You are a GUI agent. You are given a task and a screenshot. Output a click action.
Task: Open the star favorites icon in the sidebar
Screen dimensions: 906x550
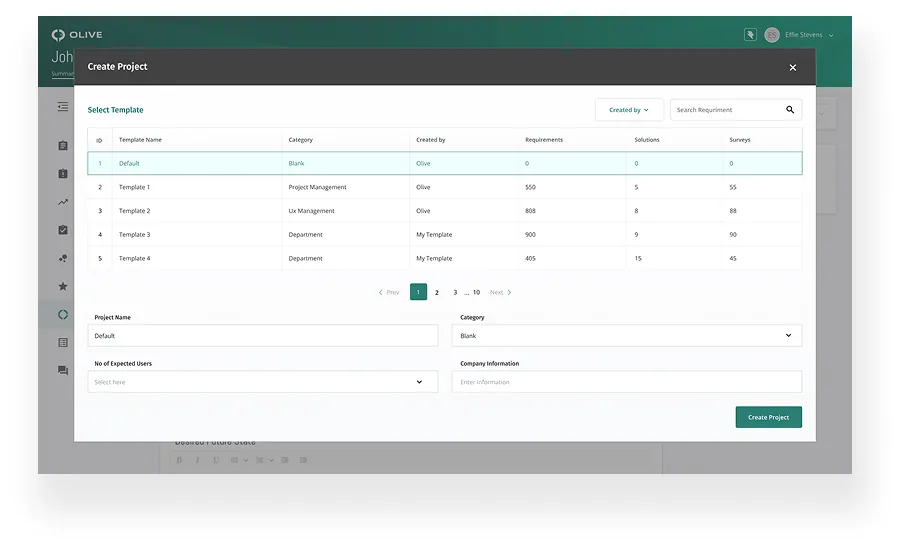pyautogui.click(x=63, y=287)
